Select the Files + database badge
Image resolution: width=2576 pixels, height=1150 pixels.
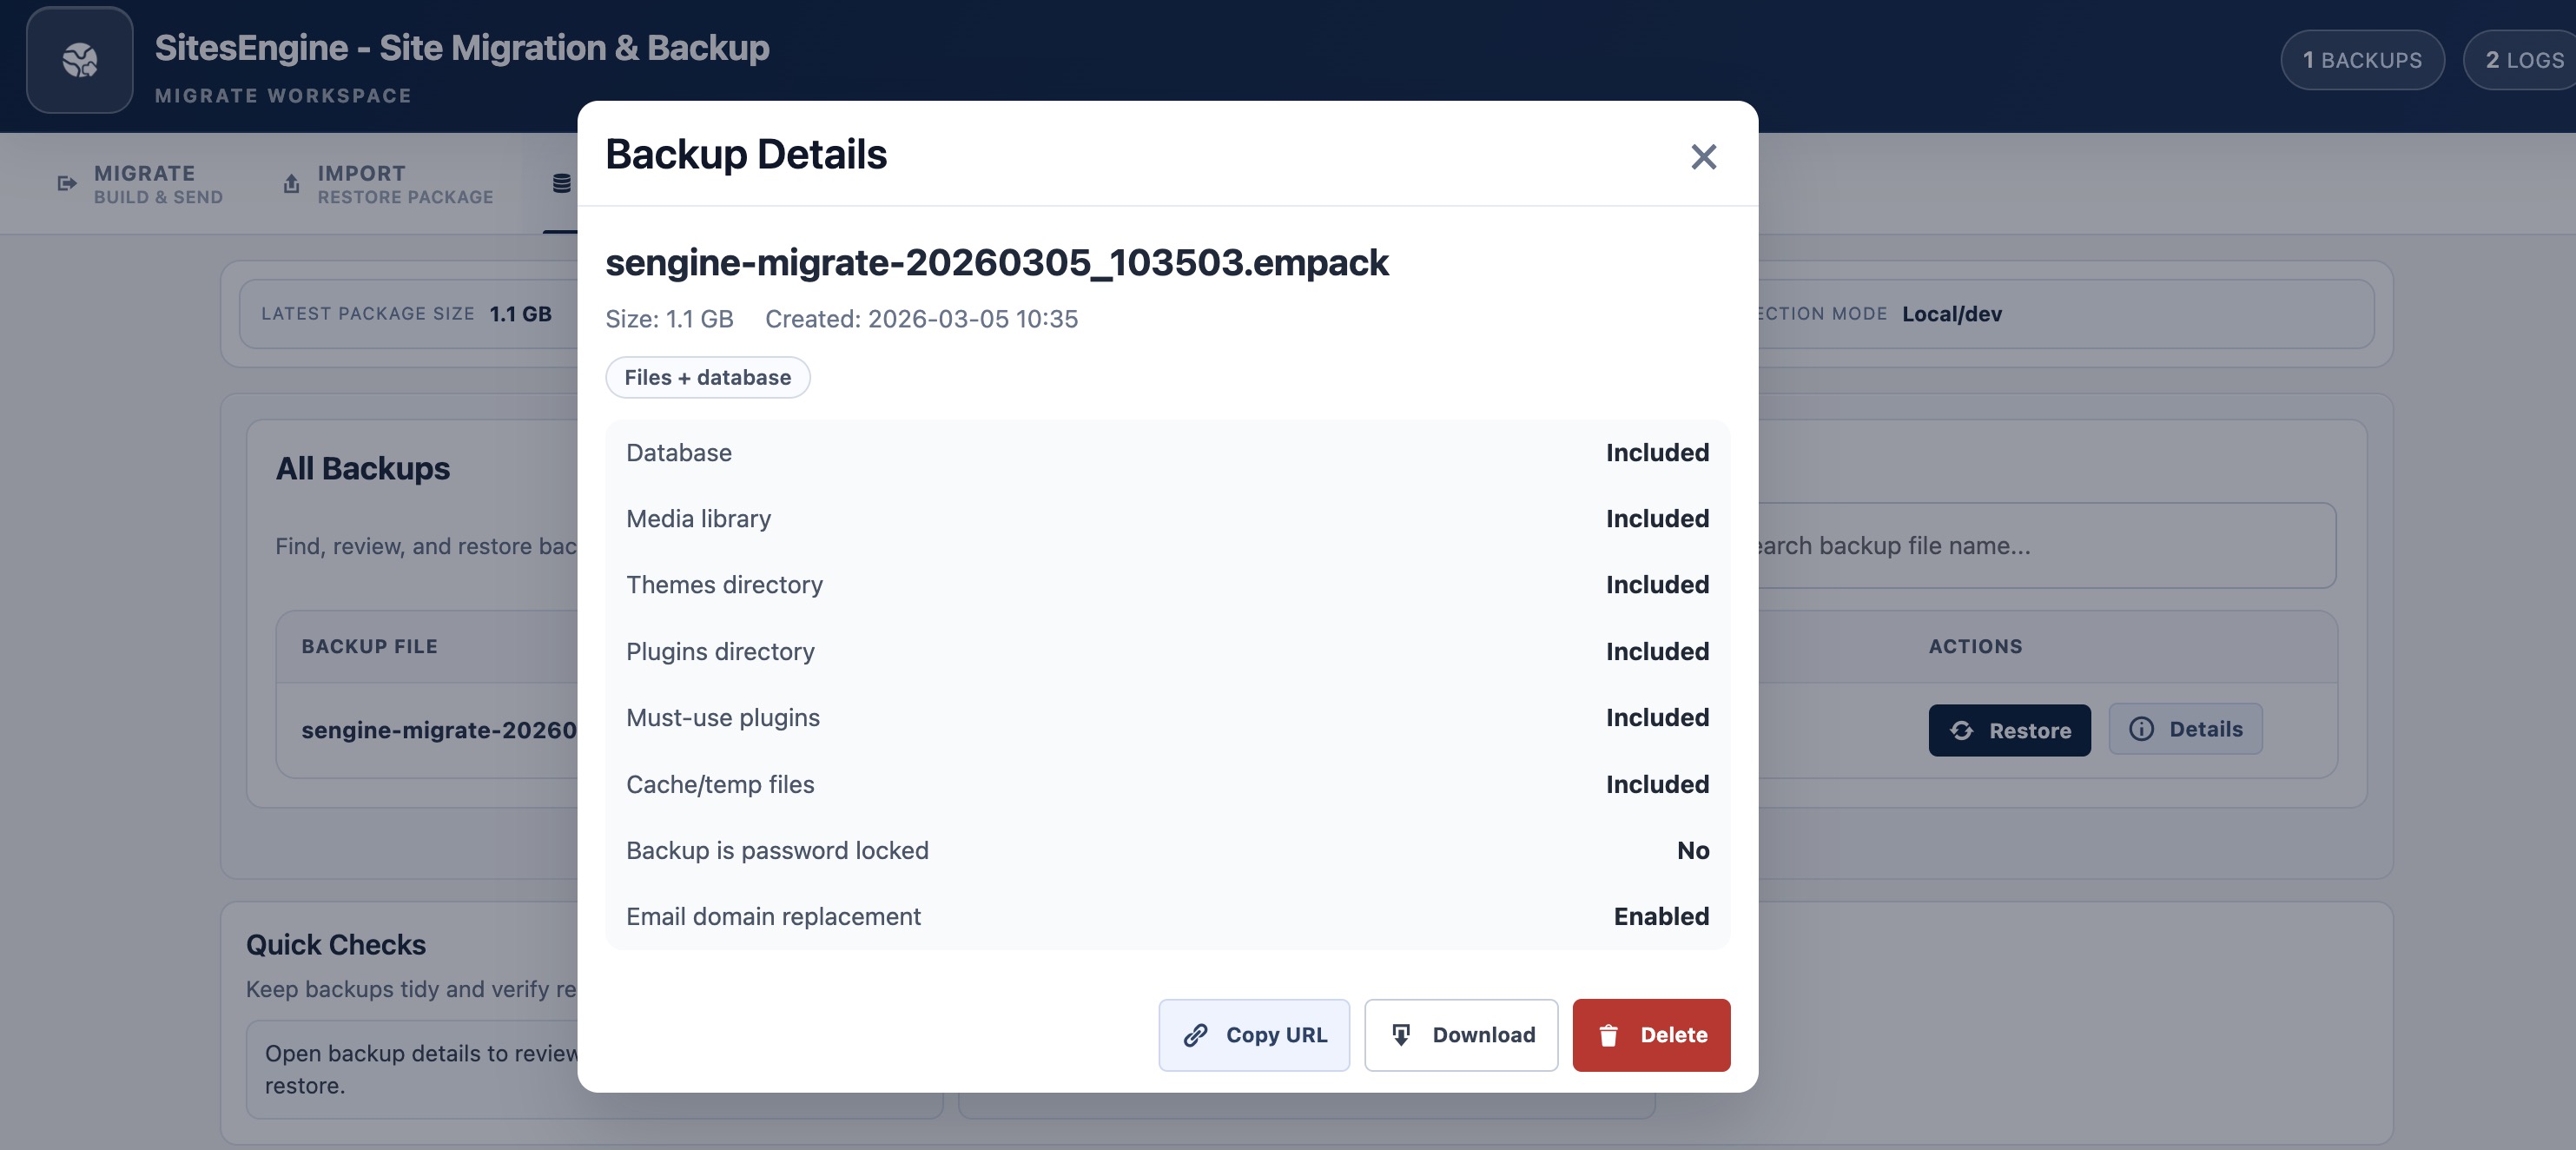click(x=707, y=377)
